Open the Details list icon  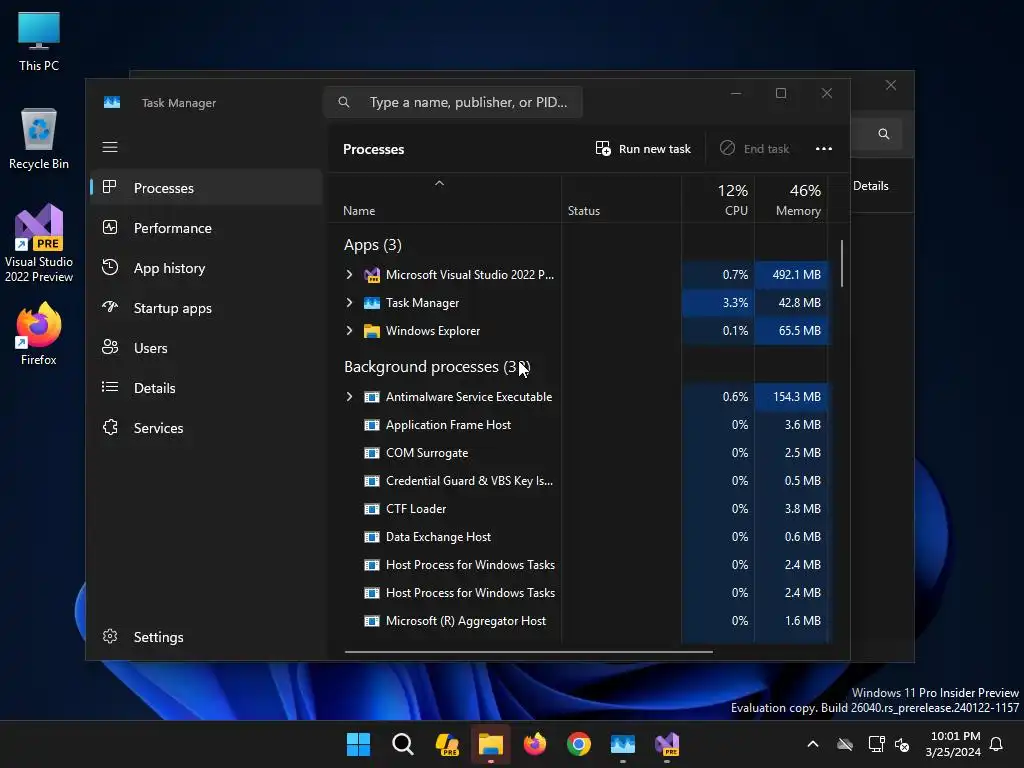tap(110, 387)
